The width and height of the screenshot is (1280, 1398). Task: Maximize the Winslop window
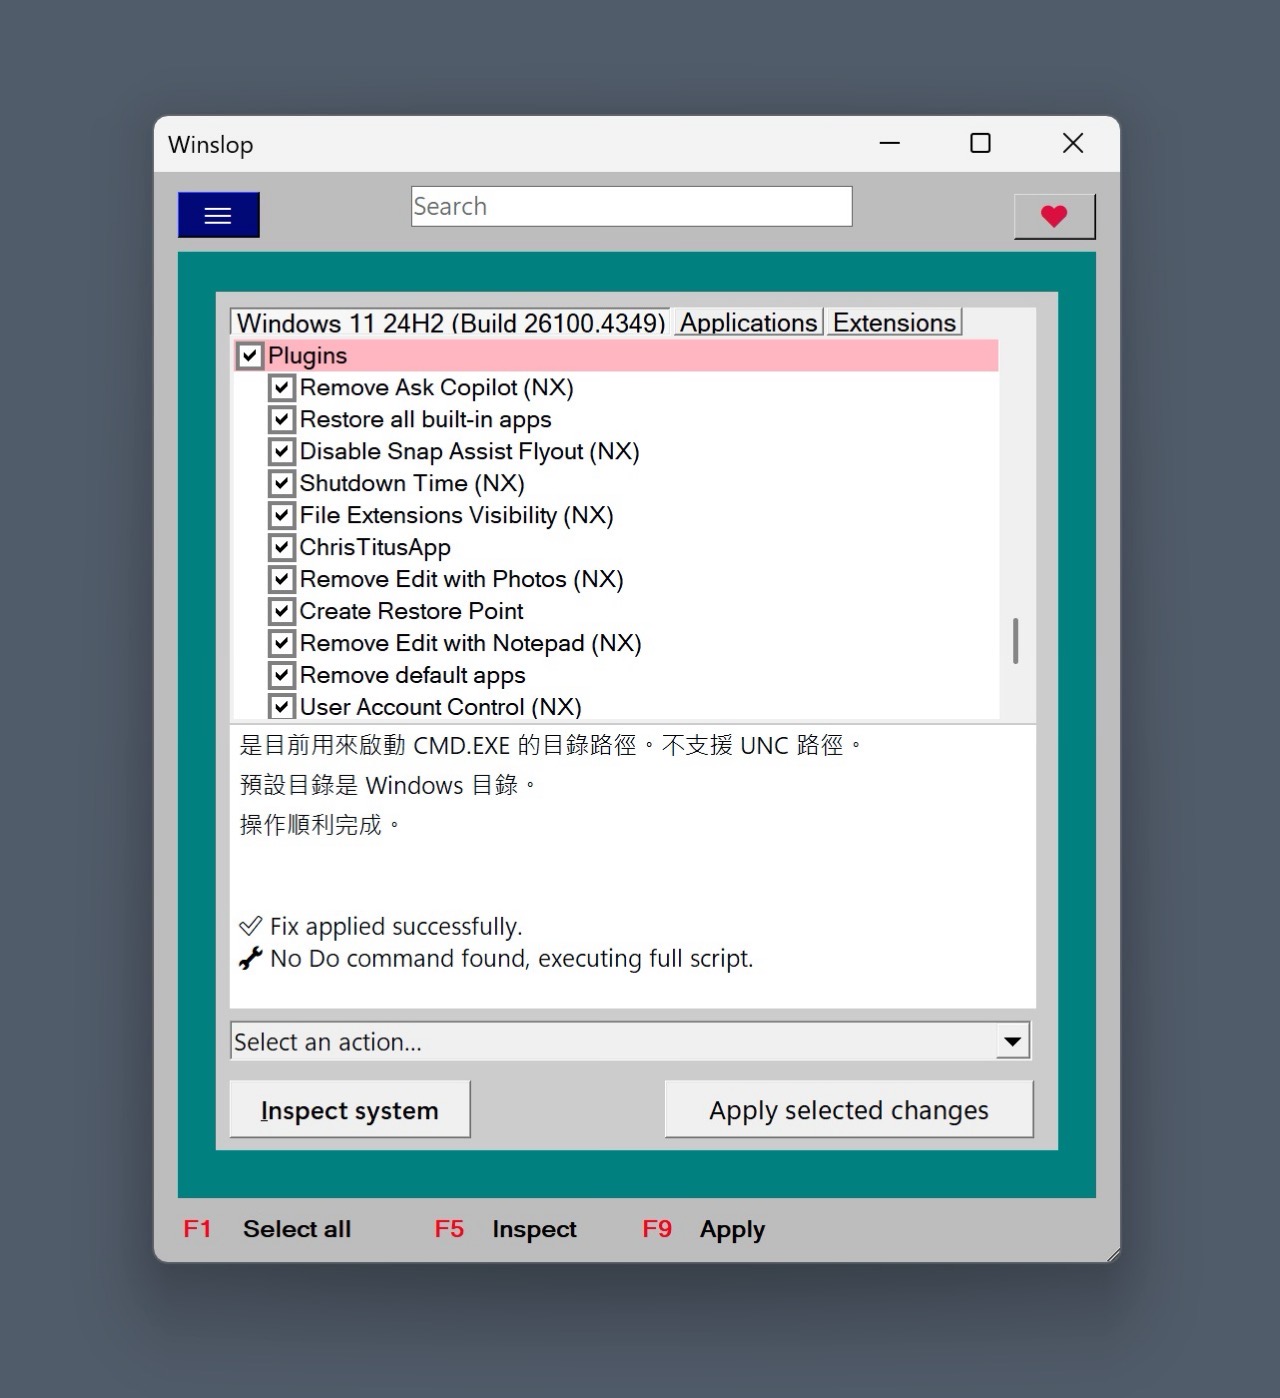click(x=980, y=144)
